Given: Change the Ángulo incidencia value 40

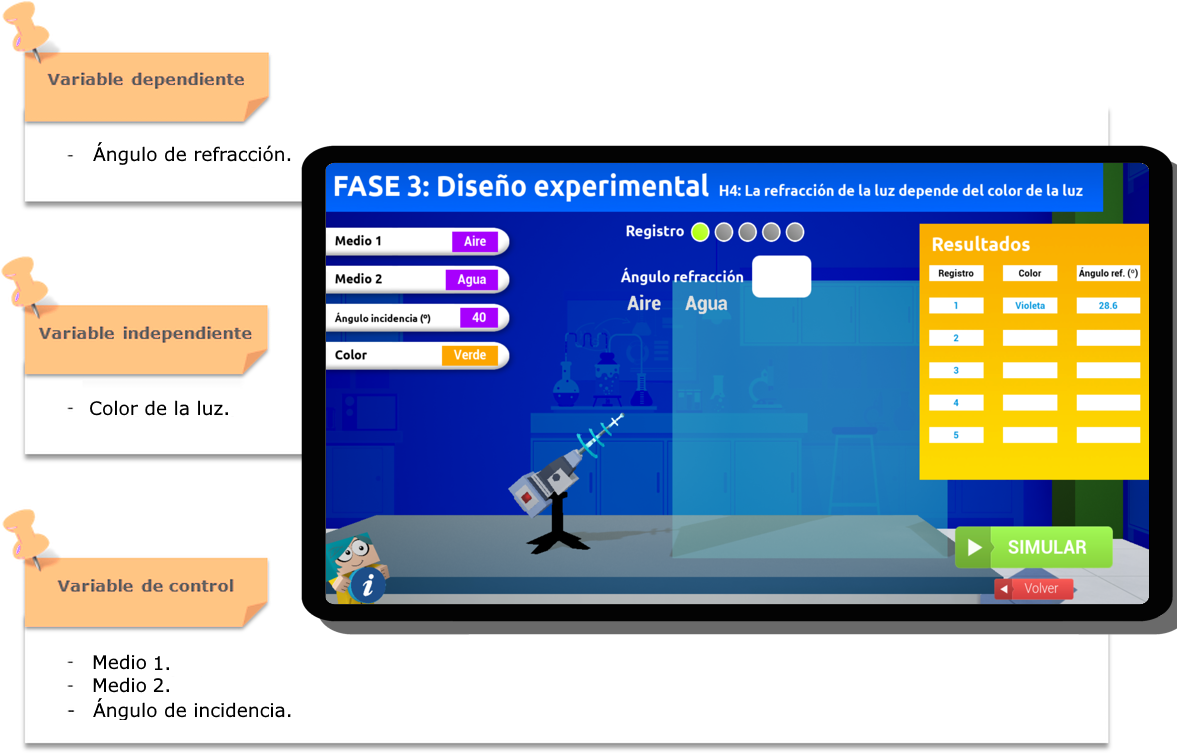Looking at the screenshot, I should click(478, 317).
